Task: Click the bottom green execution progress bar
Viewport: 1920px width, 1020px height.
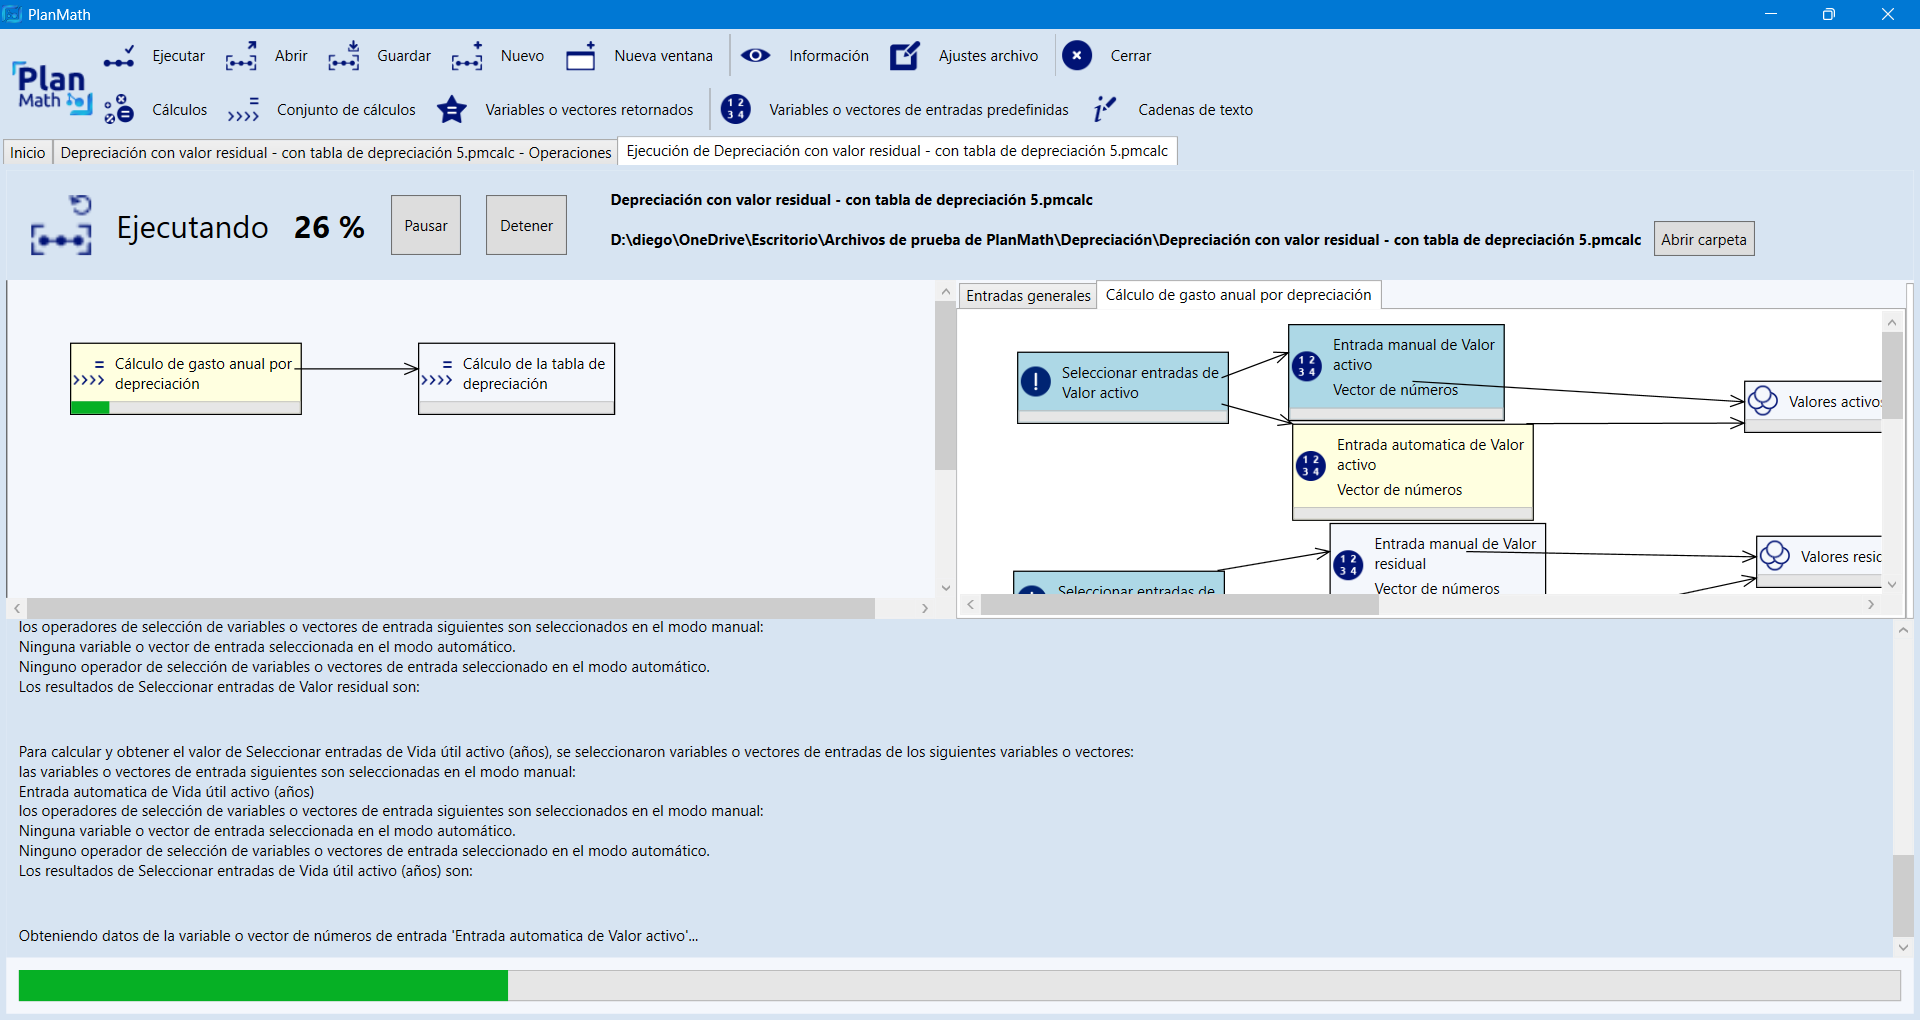Action: tap(263, 985)
